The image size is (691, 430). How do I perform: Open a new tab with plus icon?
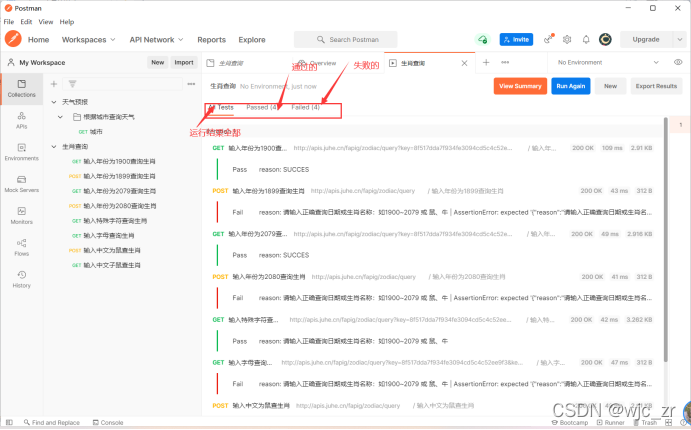point(486,63)
